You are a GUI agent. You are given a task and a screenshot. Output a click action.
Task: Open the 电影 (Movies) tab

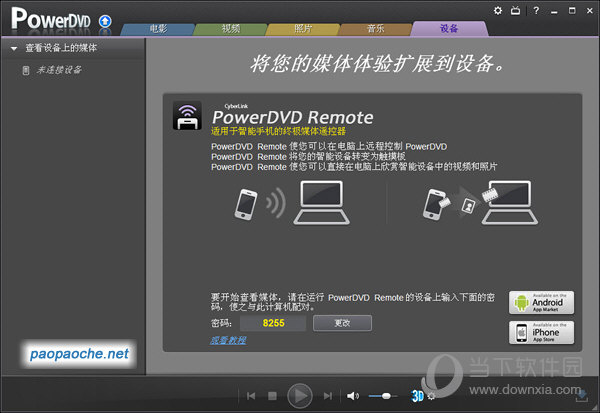pos(158,29)
